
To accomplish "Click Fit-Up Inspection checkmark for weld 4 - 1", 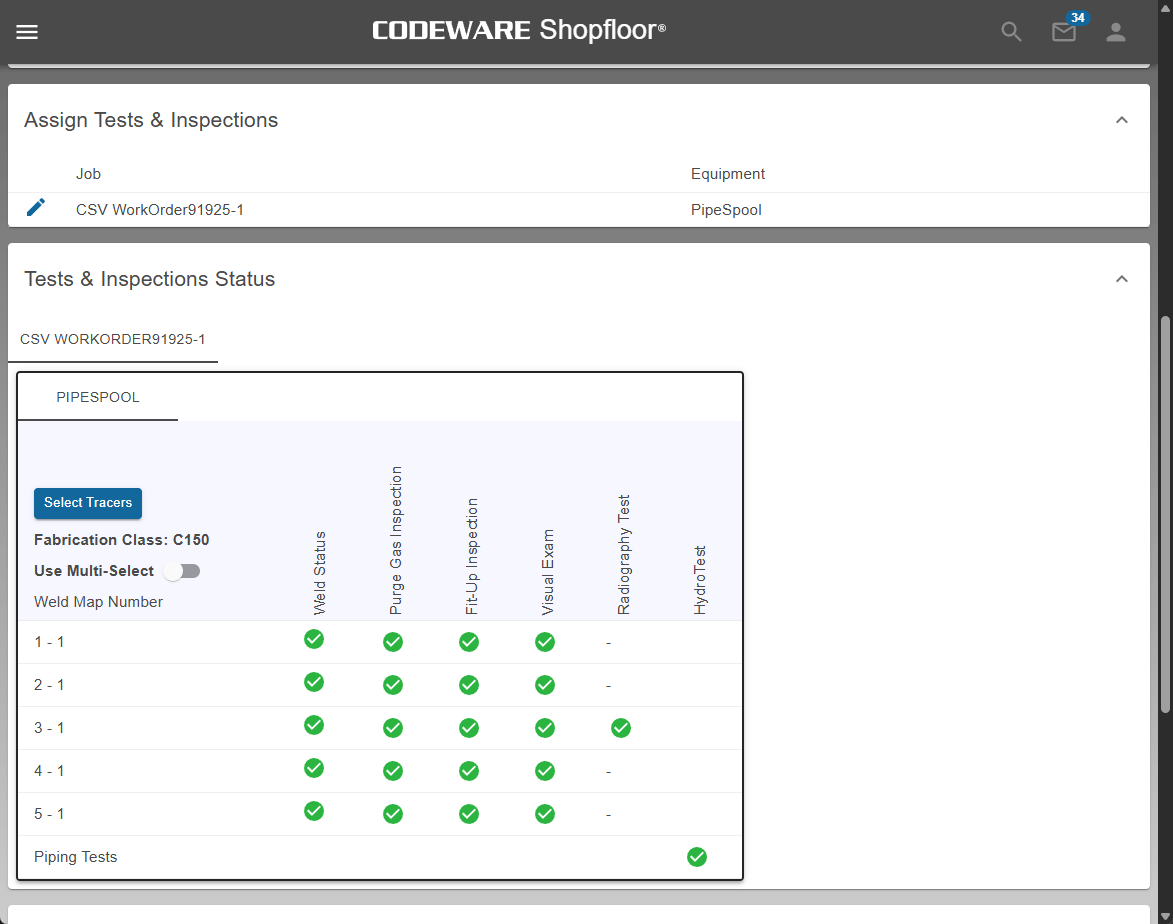I will (469, 771).
